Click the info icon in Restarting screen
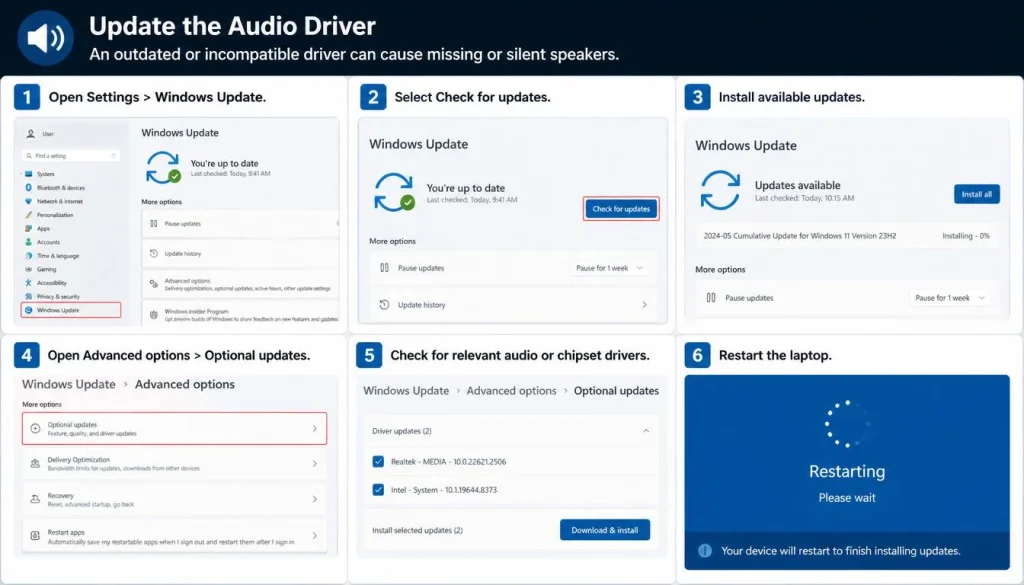This screenshot has width=1024, height=585. coord(705,550)
